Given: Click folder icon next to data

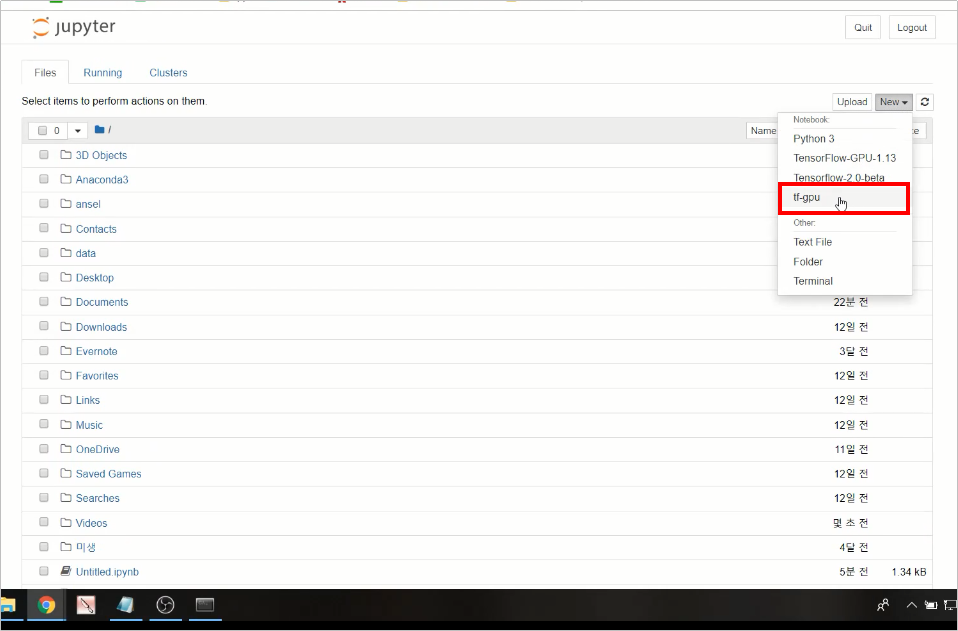Looking at the screenshot, I should 66,253.
